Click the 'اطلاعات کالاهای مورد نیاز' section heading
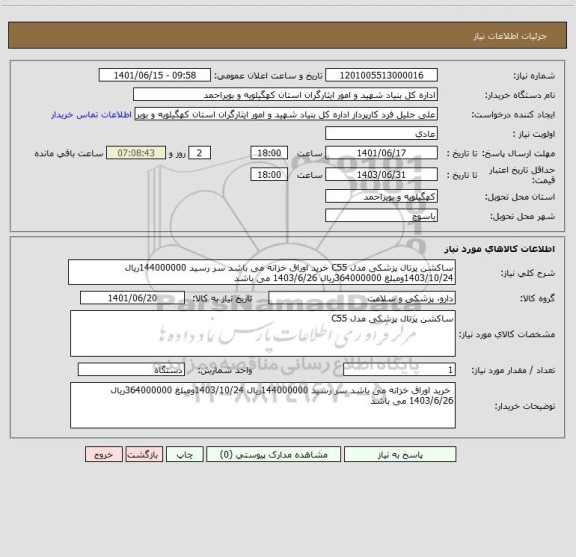This screenshot has height=557, width=576. click(500, 249)
